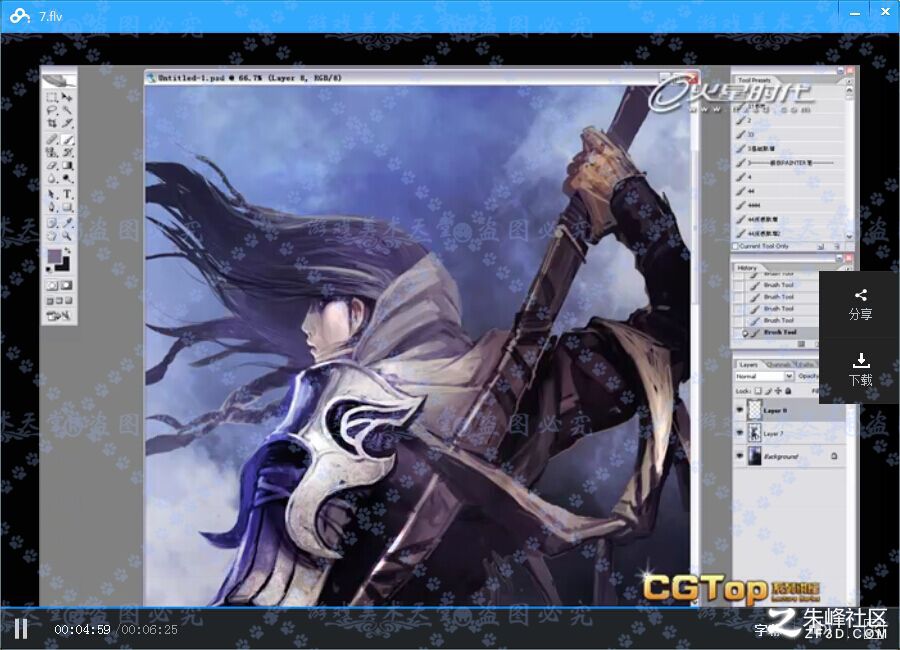Open the Normal blend mode dropdown
The width and height of the screenshot is (900, 650).
coord(764,376)
